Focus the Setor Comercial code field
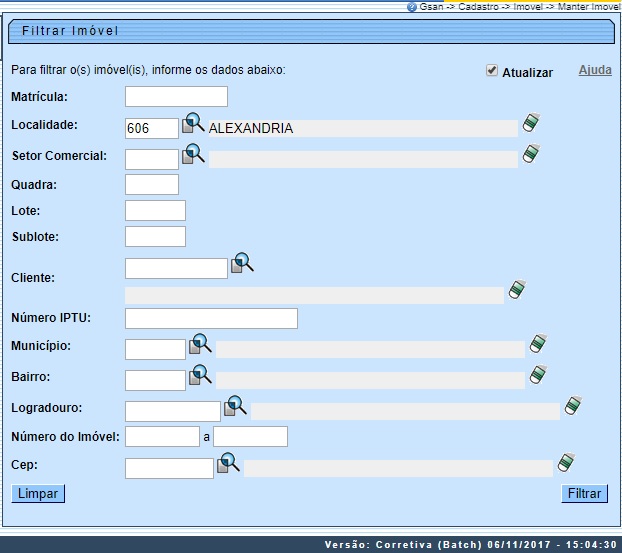This screenshot has width=622, height=553. tap(152, 159)
